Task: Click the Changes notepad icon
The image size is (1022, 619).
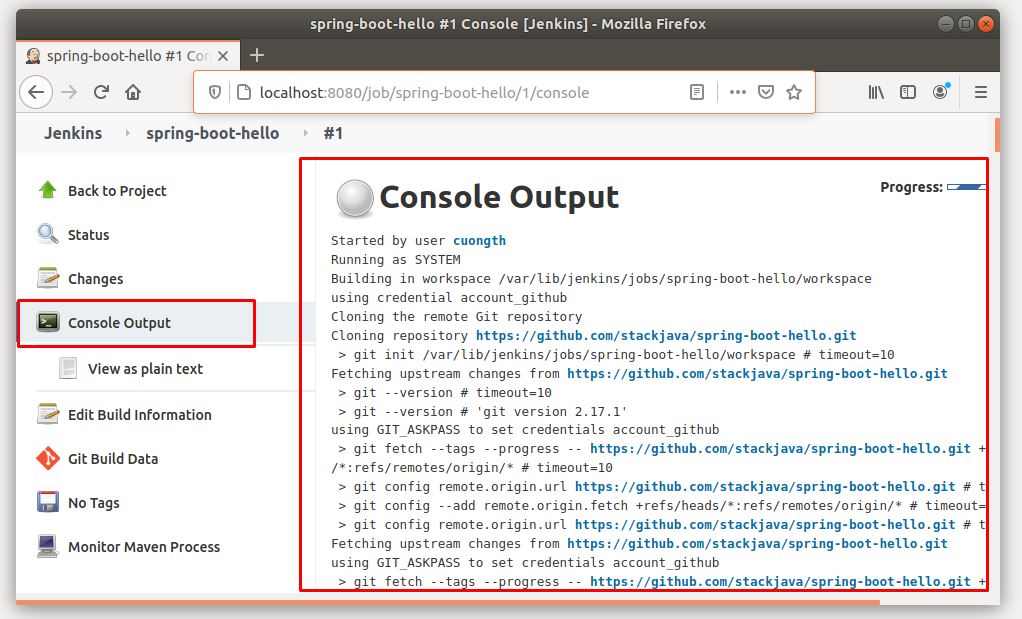Action: tap(48, 278)
